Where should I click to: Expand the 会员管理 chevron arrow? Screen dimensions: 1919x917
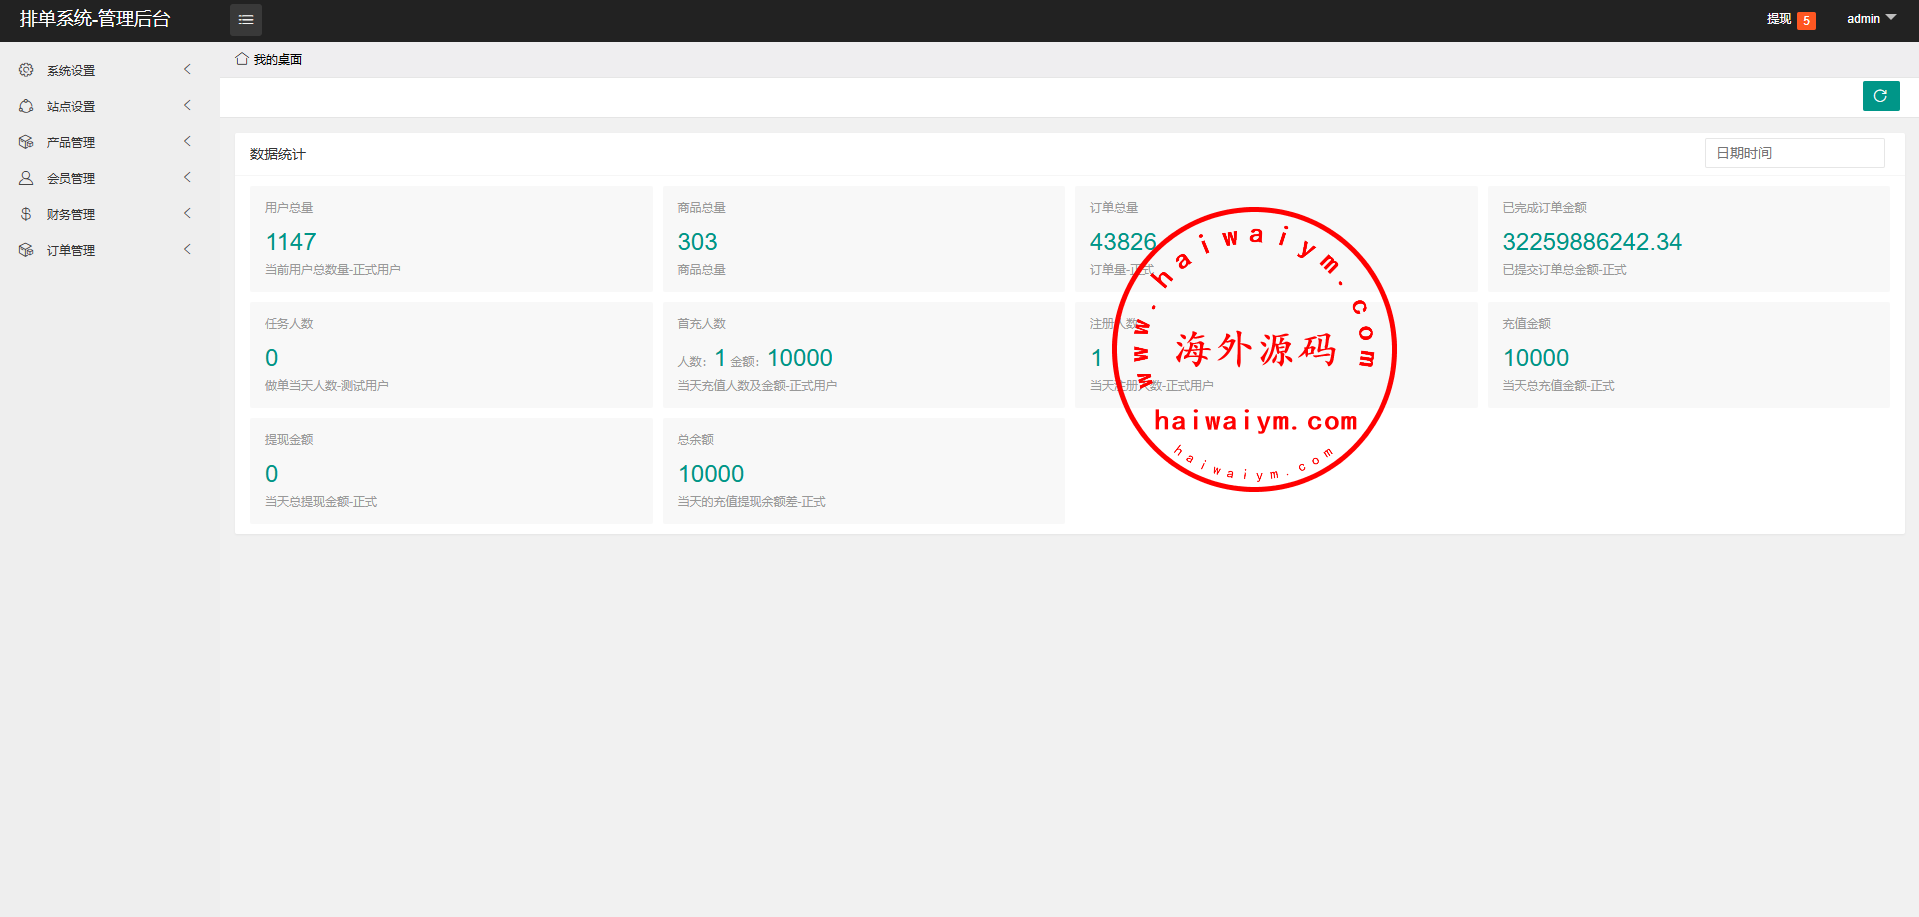(x=187, y=177)
